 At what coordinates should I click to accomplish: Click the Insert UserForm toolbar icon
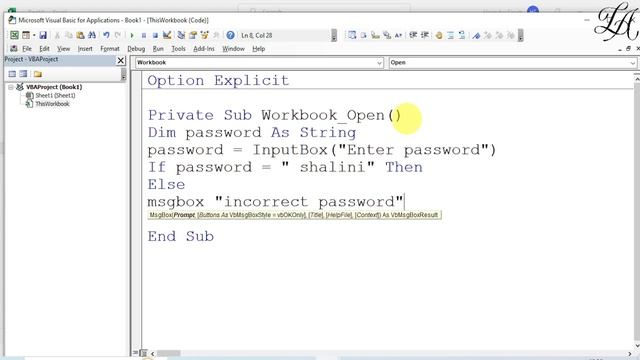[26, 36]
